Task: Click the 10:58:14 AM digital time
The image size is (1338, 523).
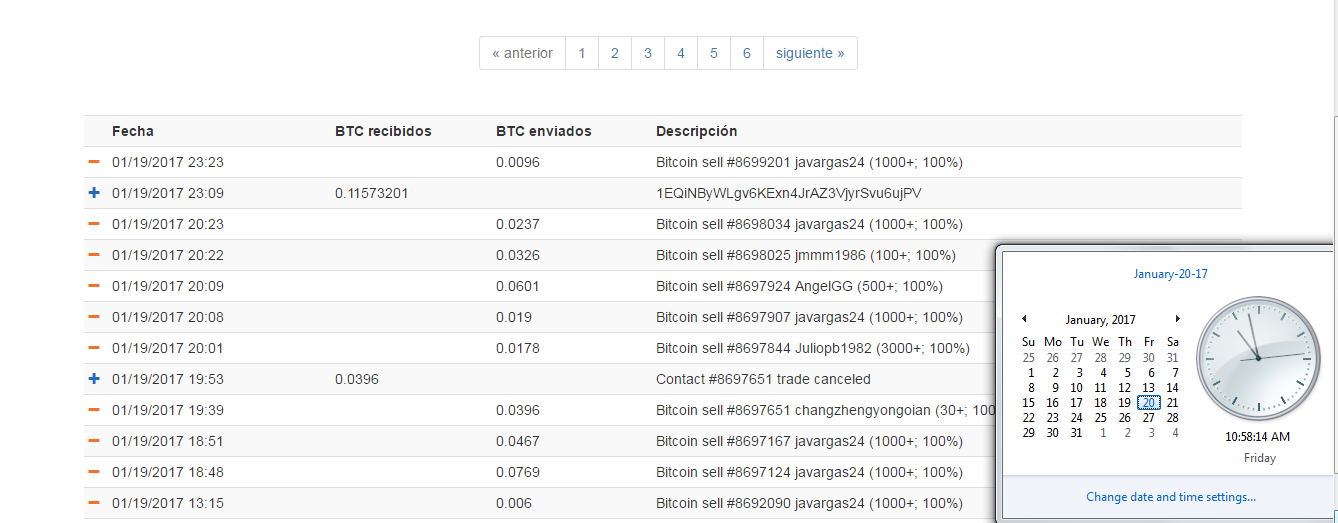Action: (x=1257, y=437)
